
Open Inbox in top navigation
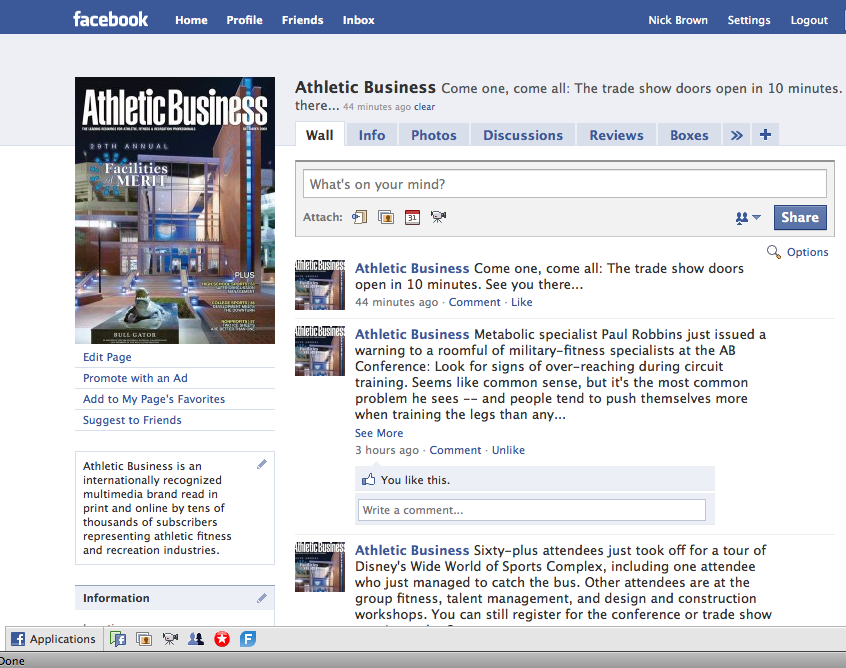tap(358, 20)
